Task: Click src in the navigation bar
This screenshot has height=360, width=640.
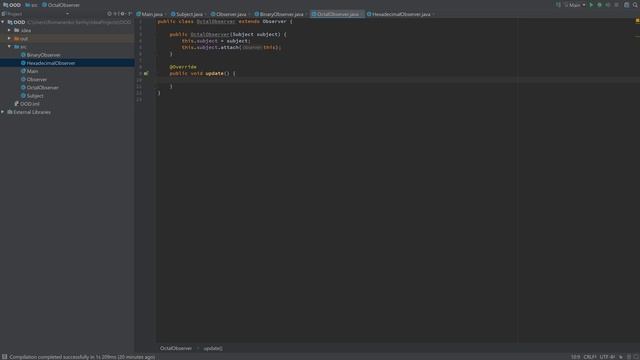Action: point(32,5)
